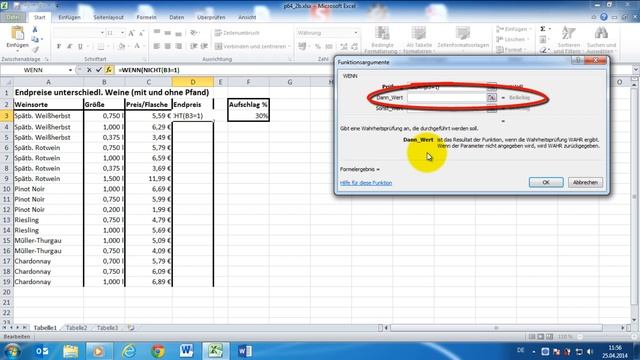Open the borders dropdown arrow
Viewport: 640px width, 360px height.
point(108,47)
